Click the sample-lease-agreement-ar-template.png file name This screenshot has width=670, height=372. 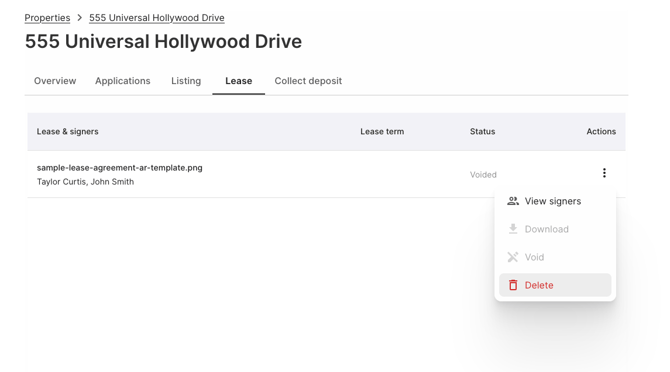[x=120, y=168]
